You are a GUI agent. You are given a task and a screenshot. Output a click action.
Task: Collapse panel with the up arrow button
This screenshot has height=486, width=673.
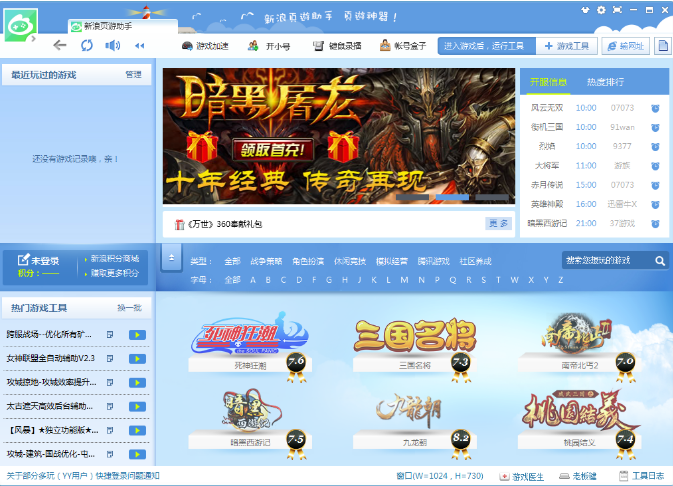click(x=171, y=258)
